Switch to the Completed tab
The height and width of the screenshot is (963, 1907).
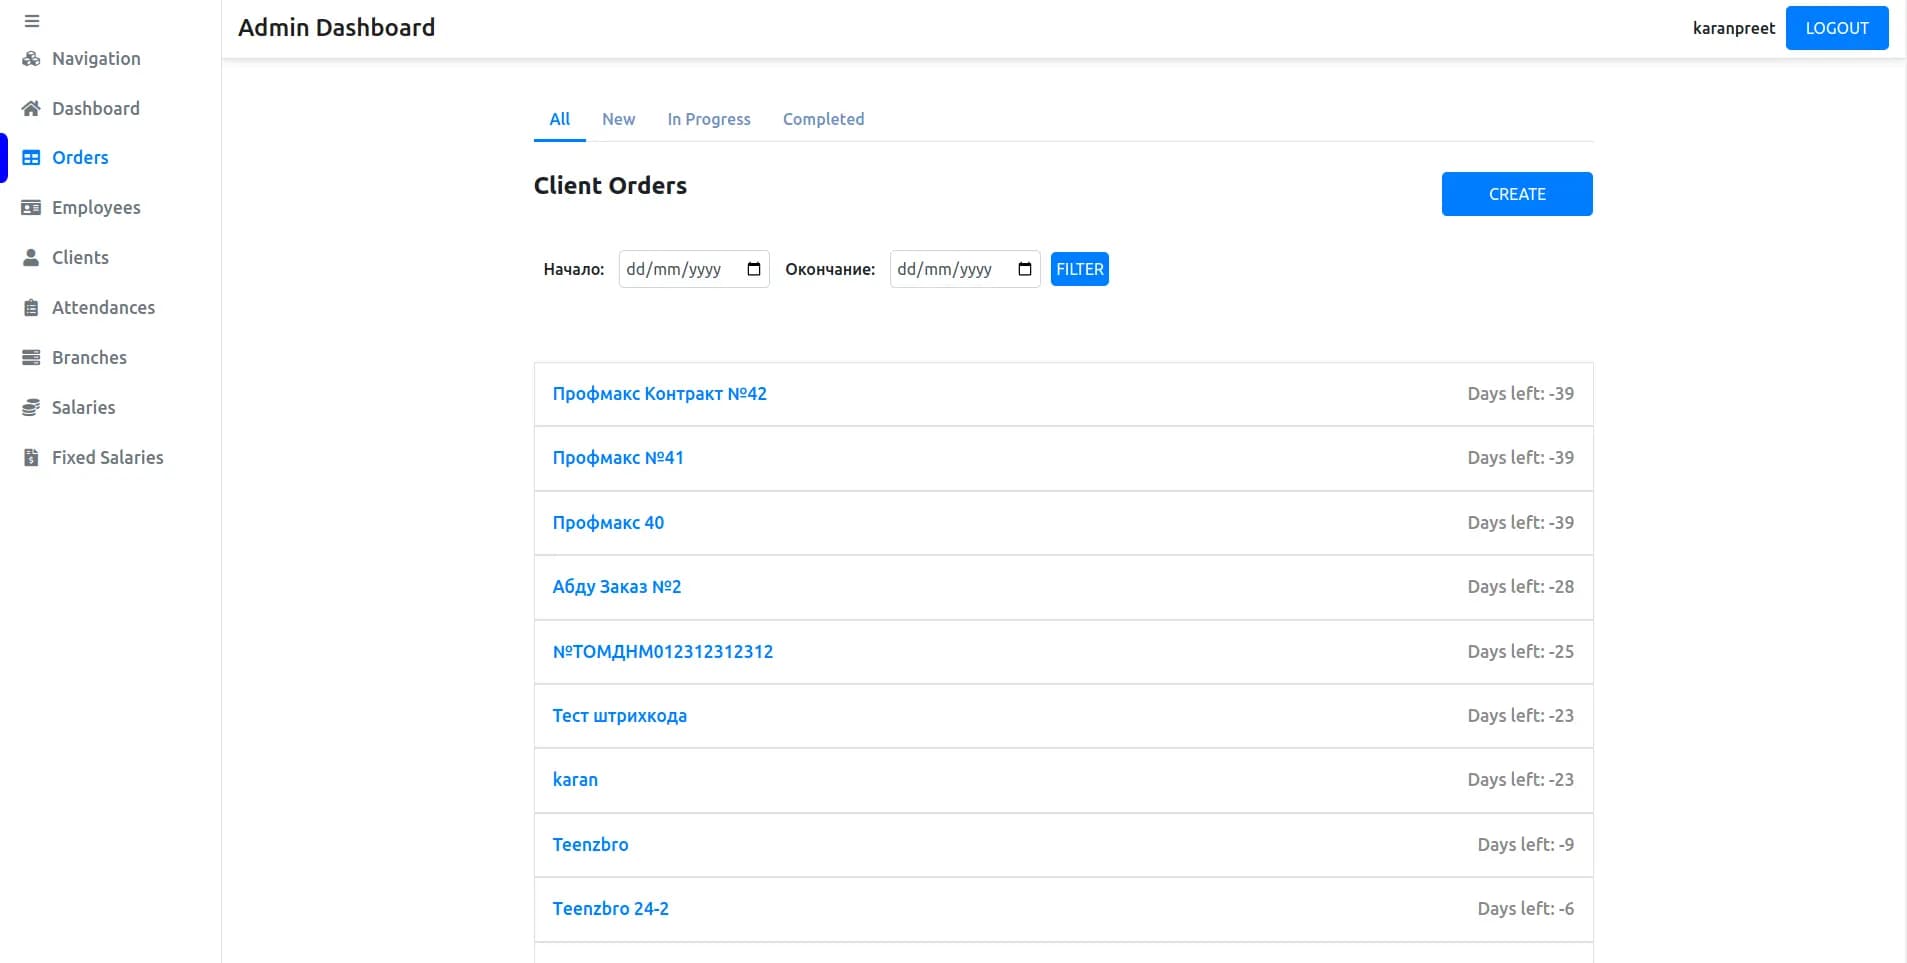tap(824, 119)
